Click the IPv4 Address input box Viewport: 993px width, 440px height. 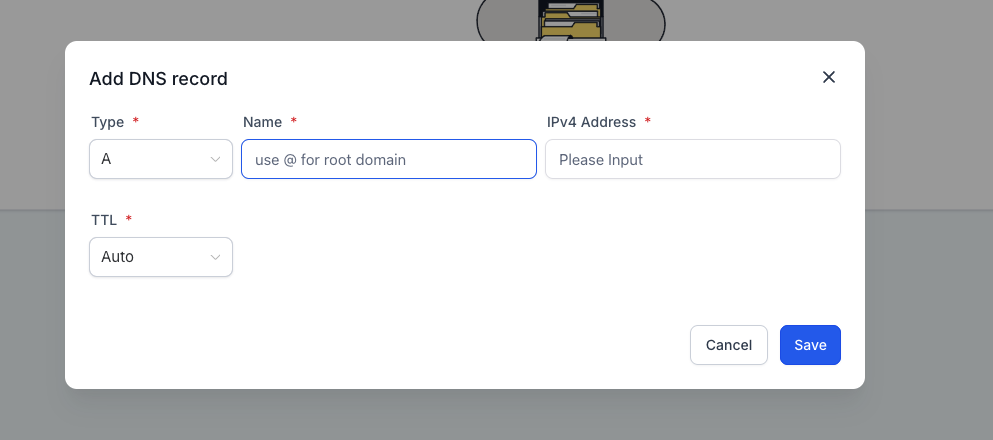tap(693, 159)
